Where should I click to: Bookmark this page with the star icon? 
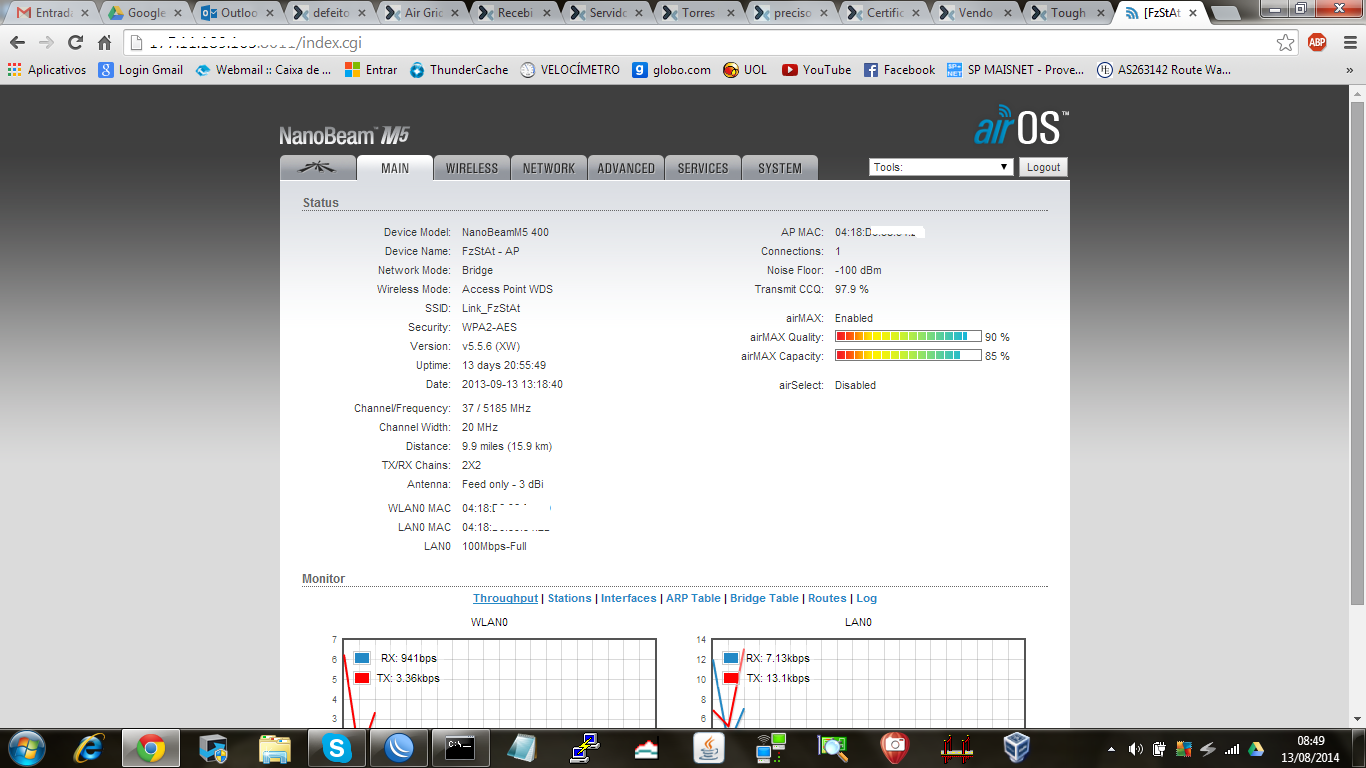1286,43
